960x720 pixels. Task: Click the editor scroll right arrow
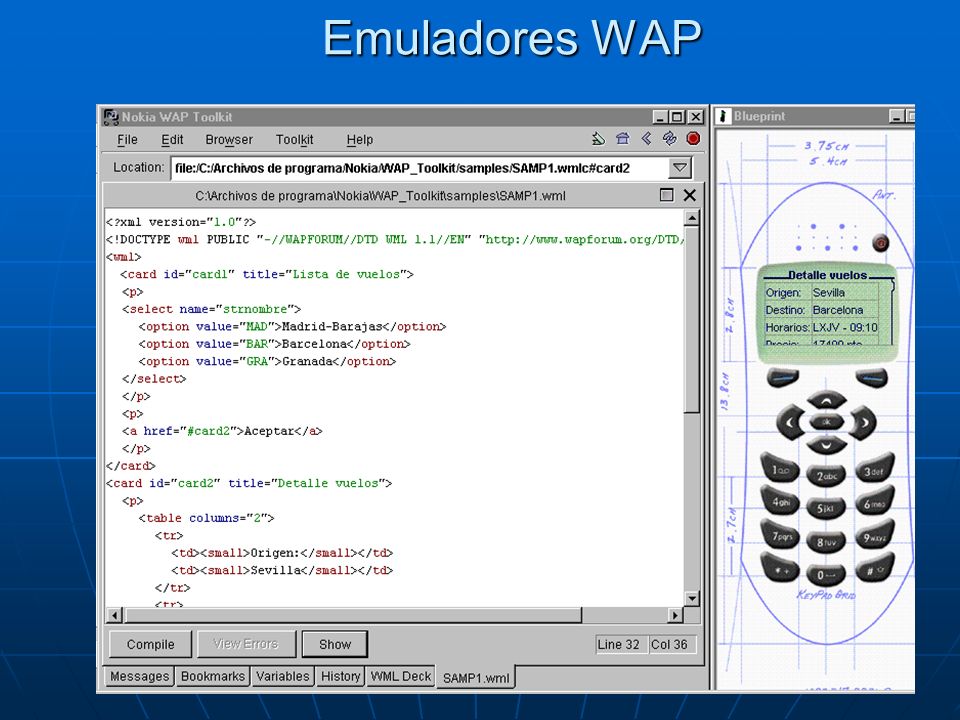675,615
